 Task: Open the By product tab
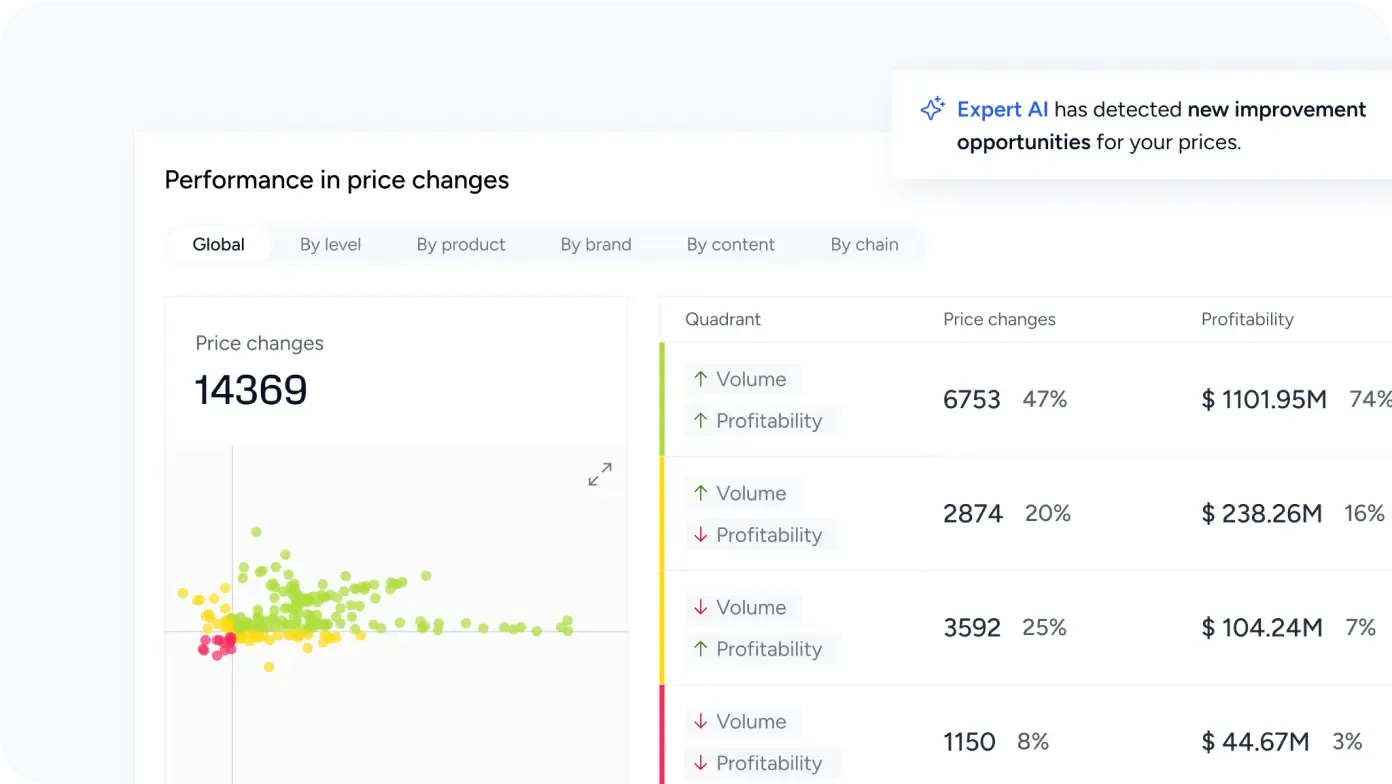461,245
